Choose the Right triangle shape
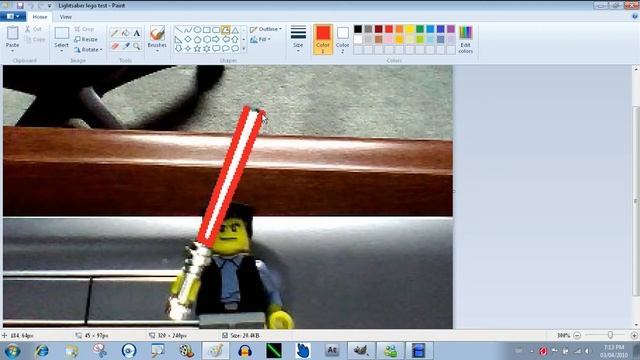This screenshot has height=360, width=640. [178, 40]
